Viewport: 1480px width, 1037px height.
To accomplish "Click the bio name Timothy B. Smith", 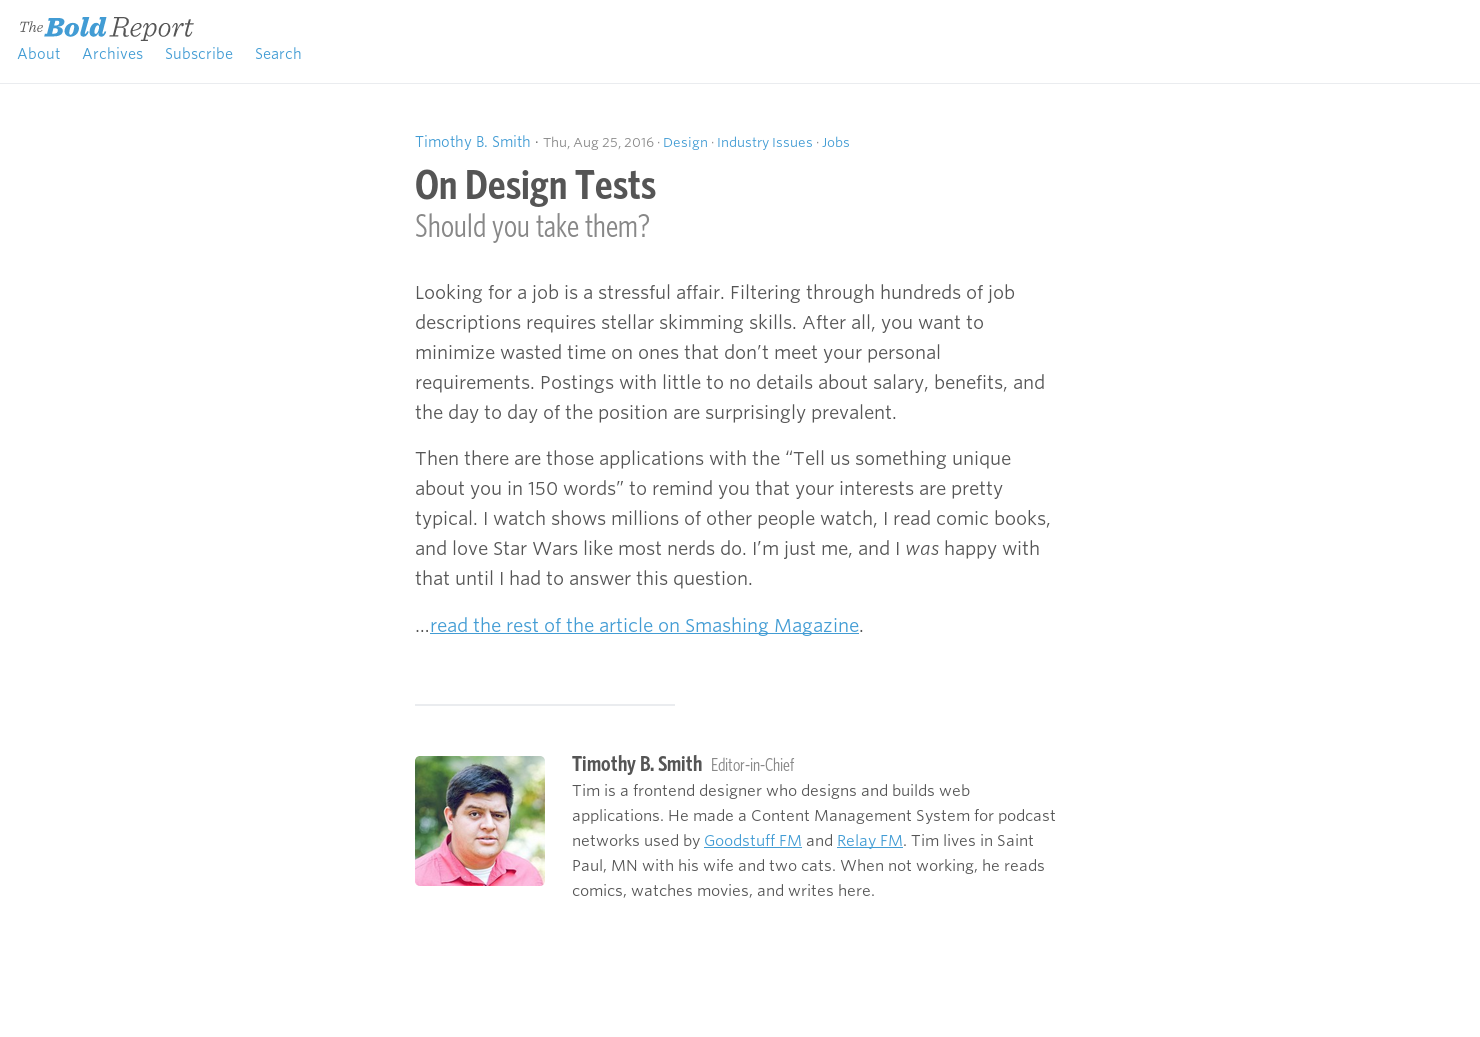I will (x=636, y=764).
